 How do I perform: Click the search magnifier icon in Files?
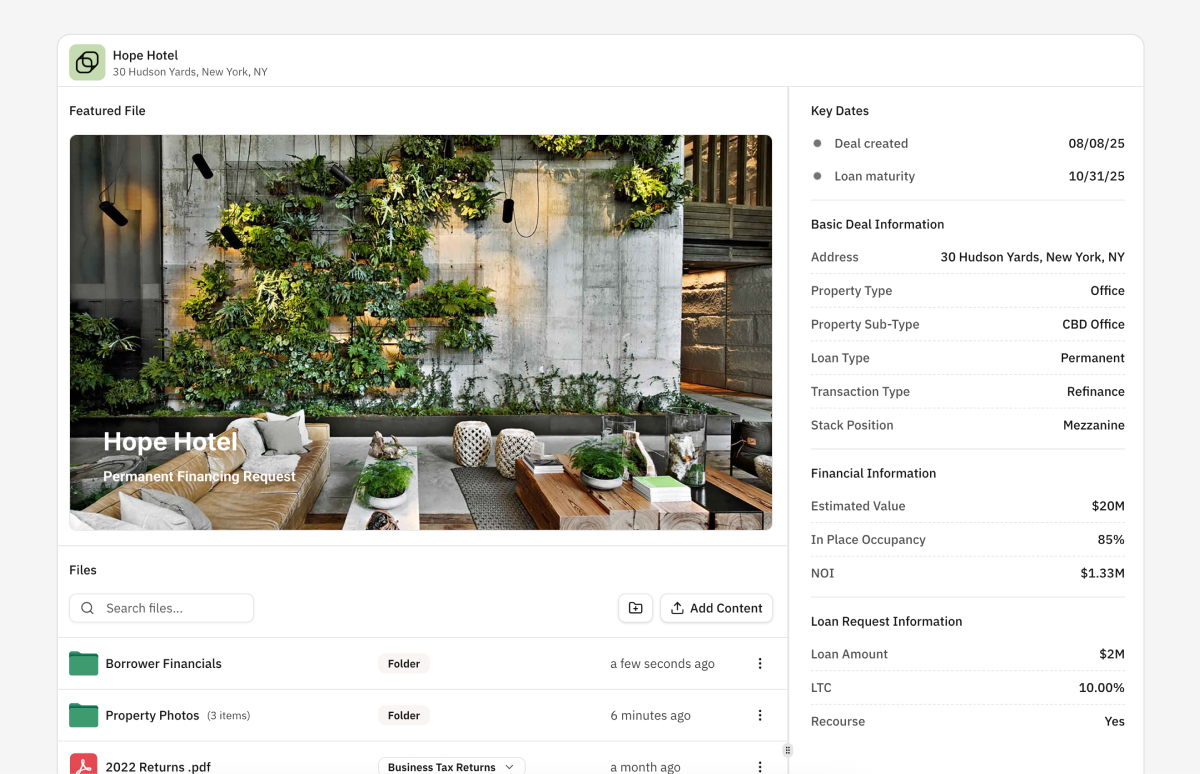tap(87, 607)
